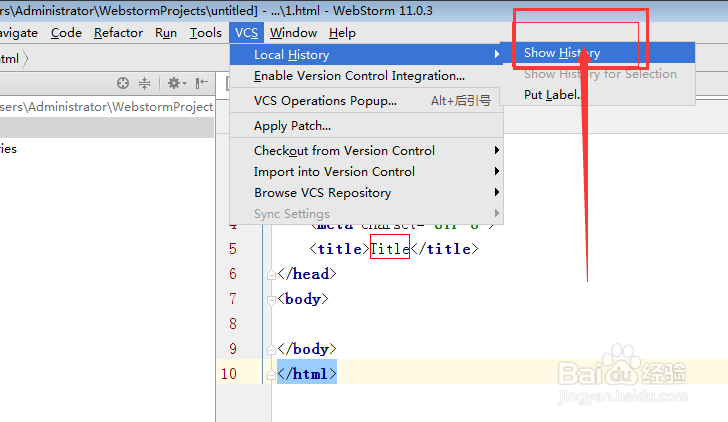This screenshot has width=728, height=422.
Task: Open the Tools menu
Action: (206, 33)
